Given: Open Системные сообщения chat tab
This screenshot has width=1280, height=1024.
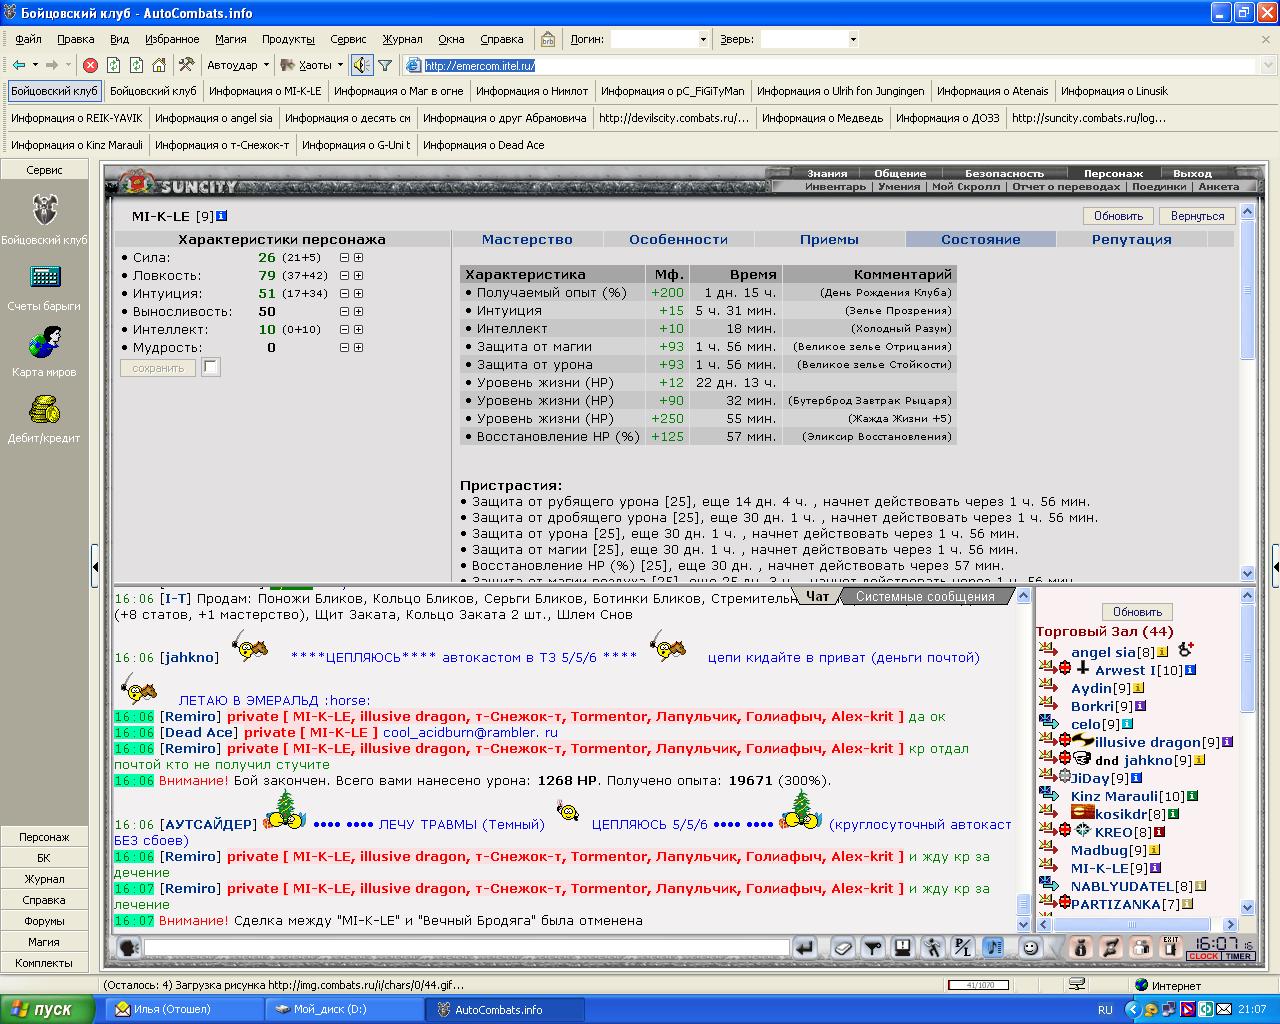Looking at the screenshot, I should point(925,596).
